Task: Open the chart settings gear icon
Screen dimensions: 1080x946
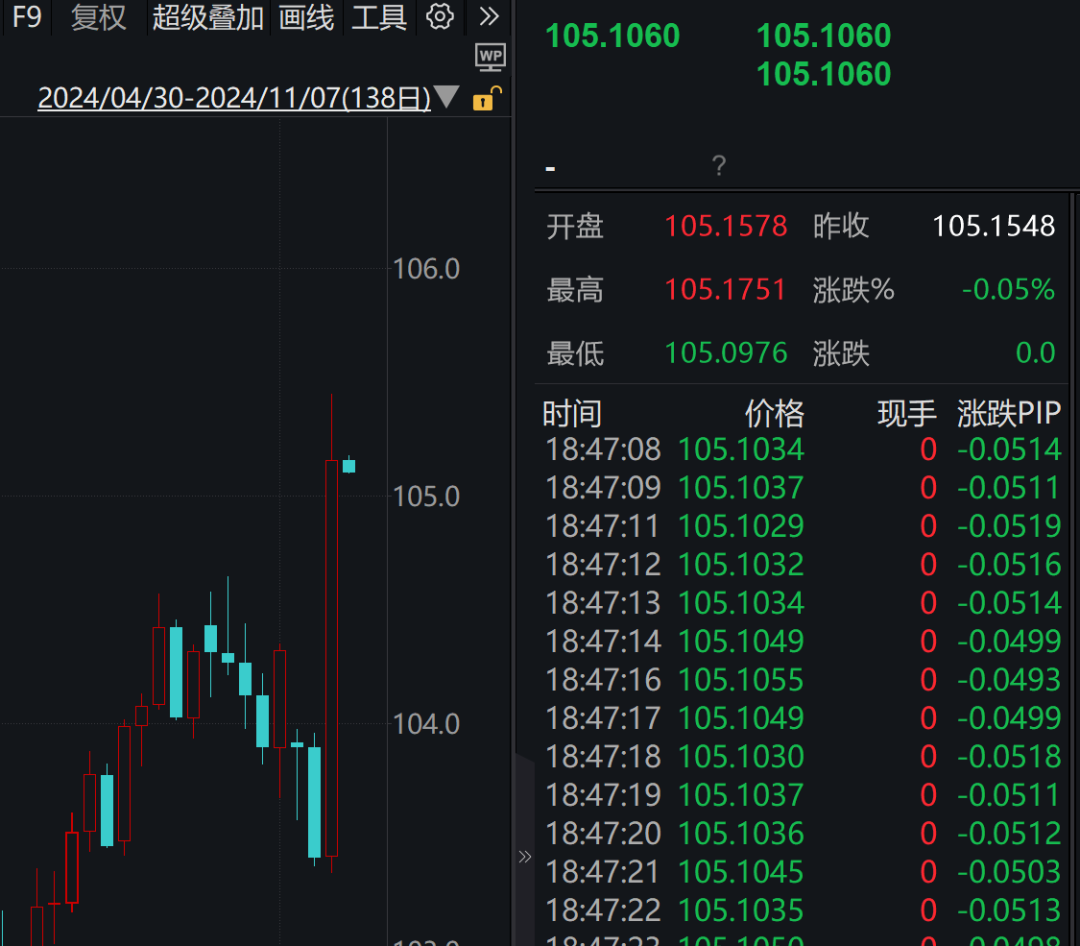Action: [440, 17]
